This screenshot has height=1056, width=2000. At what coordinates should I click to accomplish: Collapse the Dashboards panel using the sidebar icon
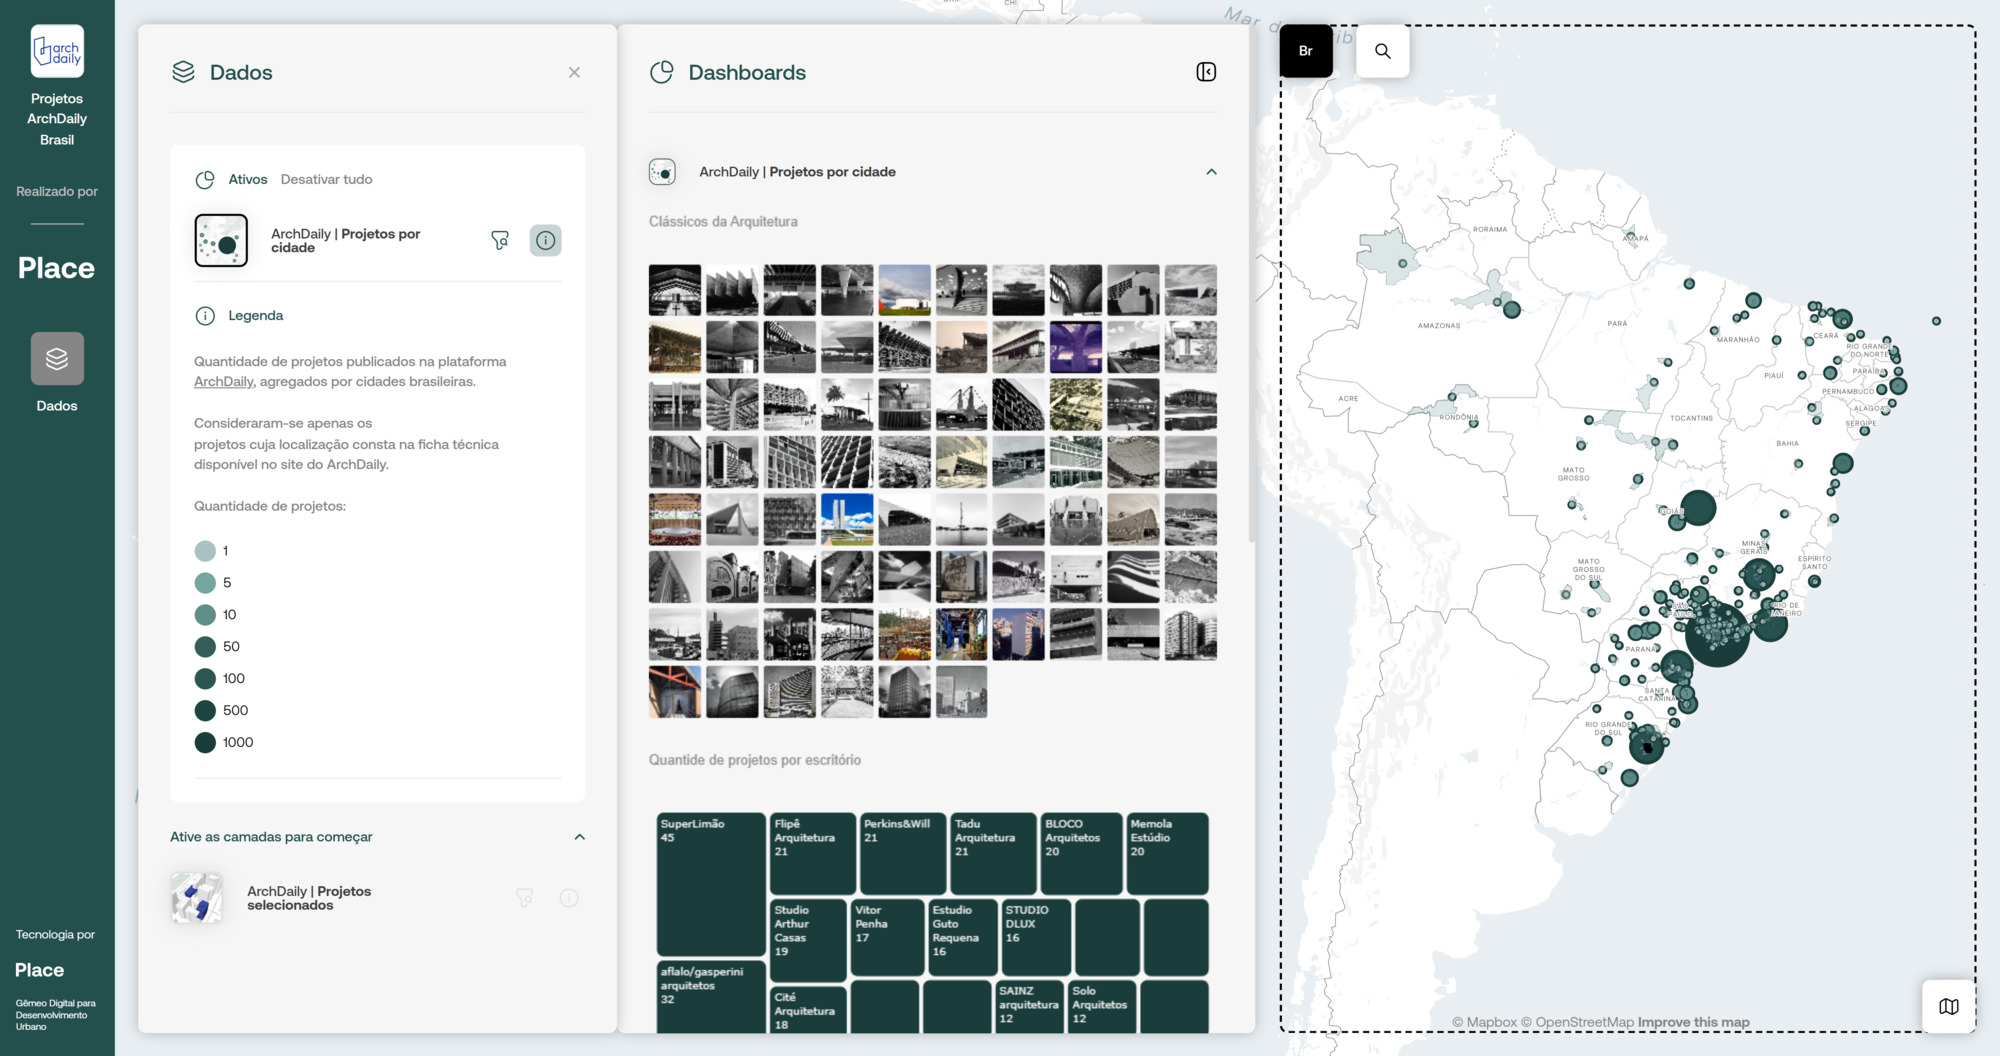tap(1207, 72)
